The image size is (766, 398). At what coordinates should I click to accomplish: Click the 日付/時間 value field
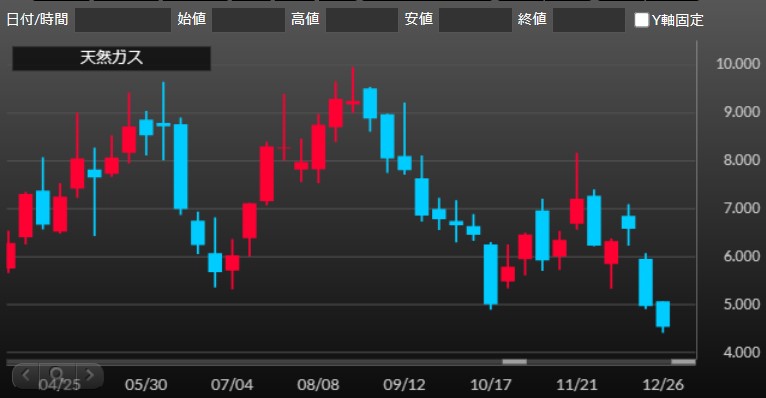click(x=123, y=20)
